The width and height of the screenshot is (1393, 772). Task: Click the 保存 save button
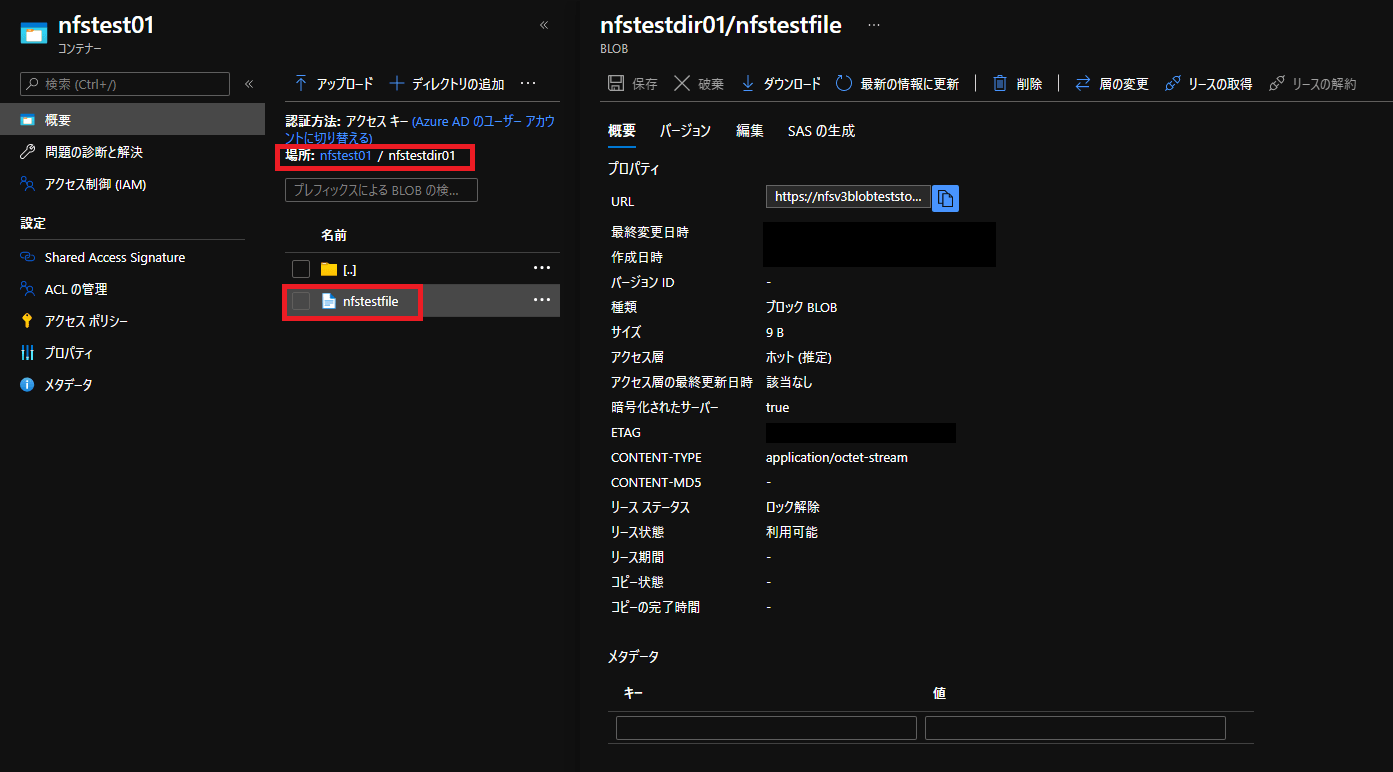point(633,84)
